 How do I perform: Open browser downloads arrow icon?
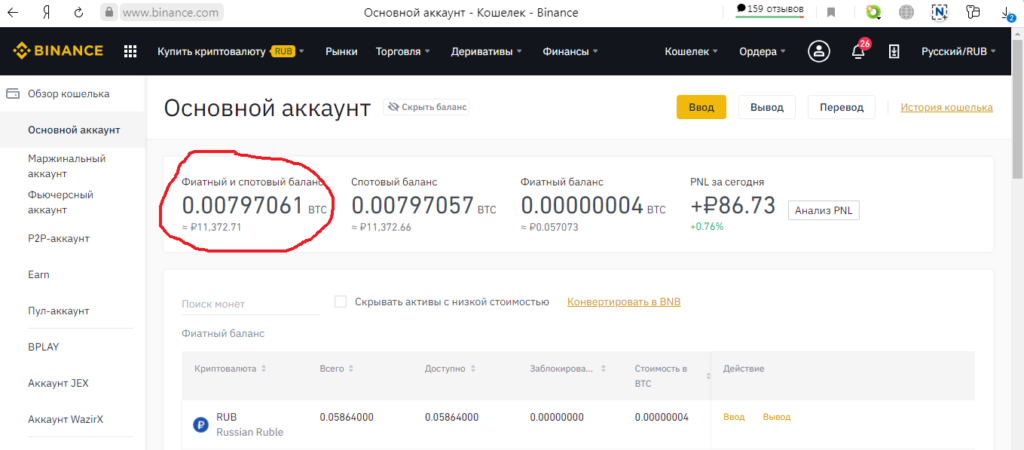[1007, 13]
